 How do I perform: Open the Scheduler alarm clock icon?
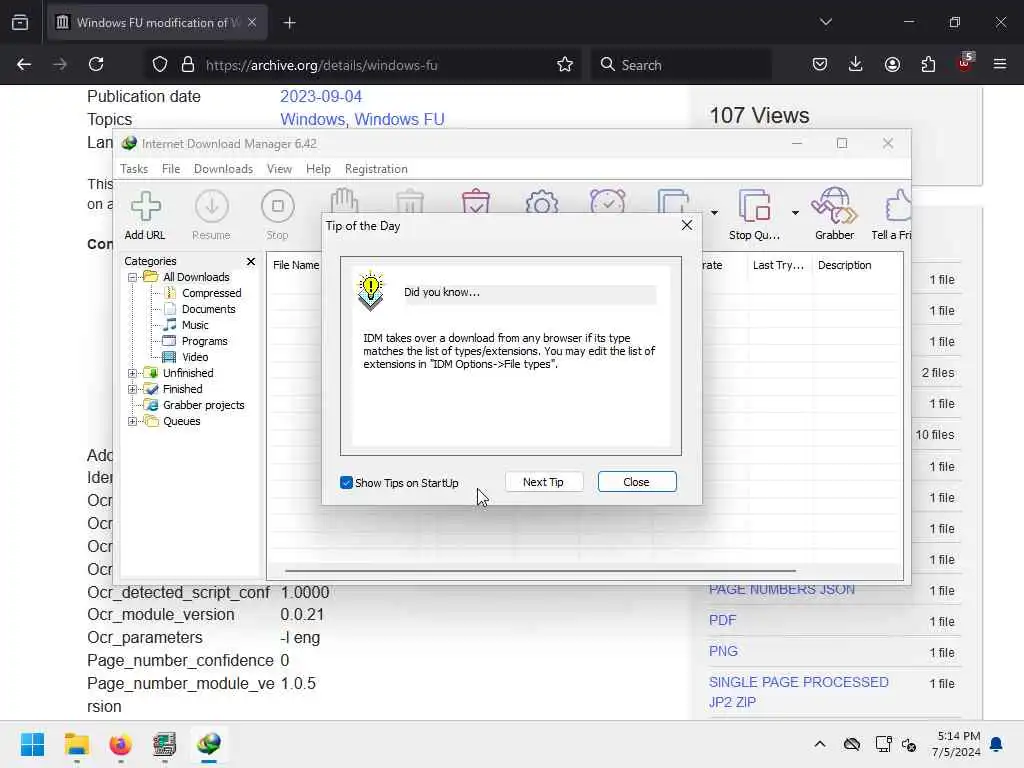607,200
